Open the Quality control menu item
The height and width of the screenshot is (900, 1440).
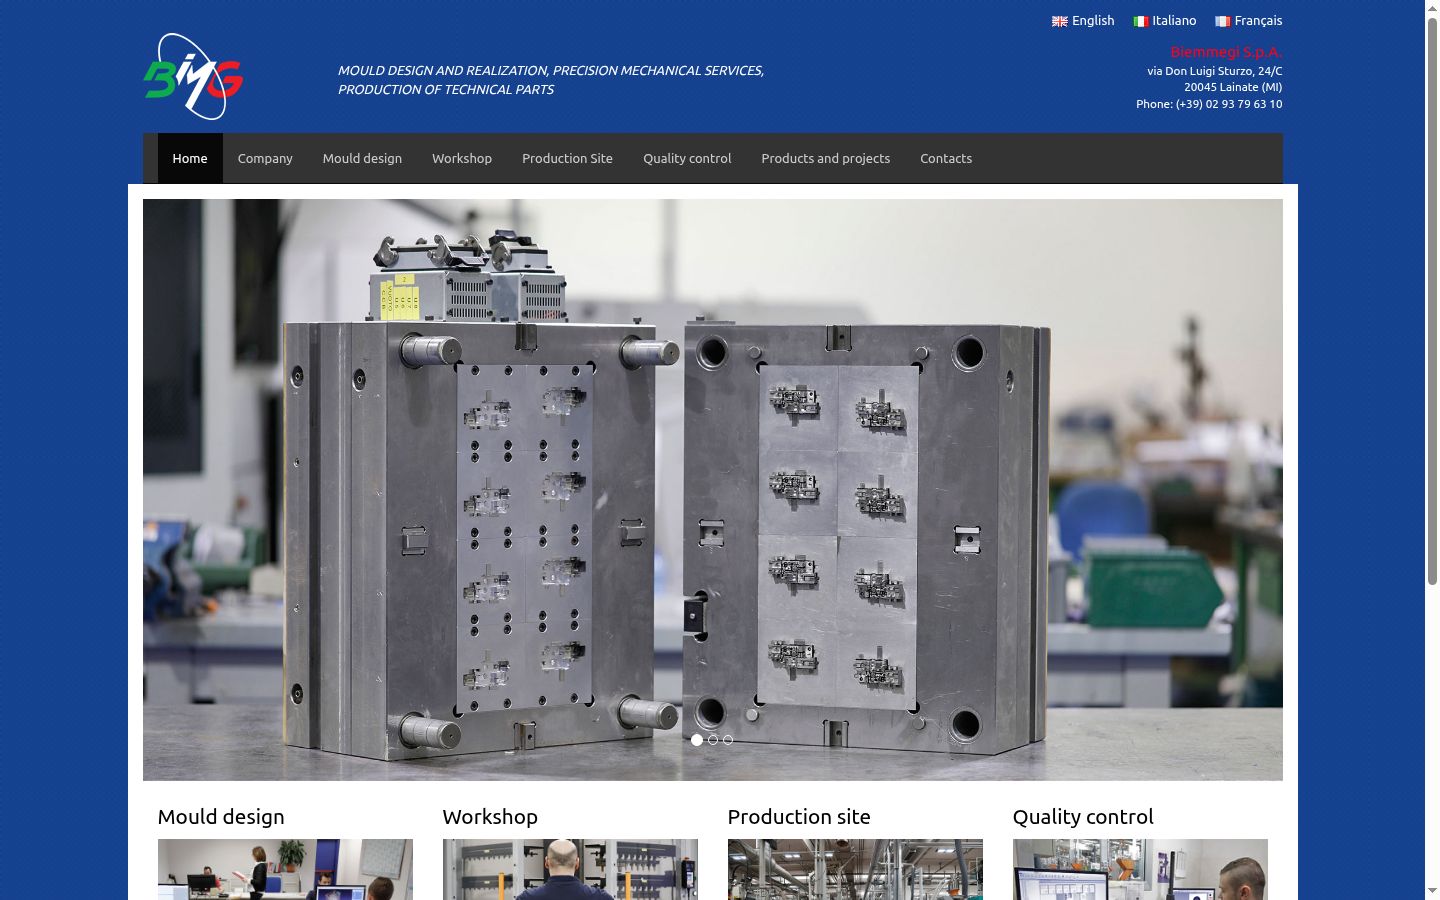pos(687,158)
